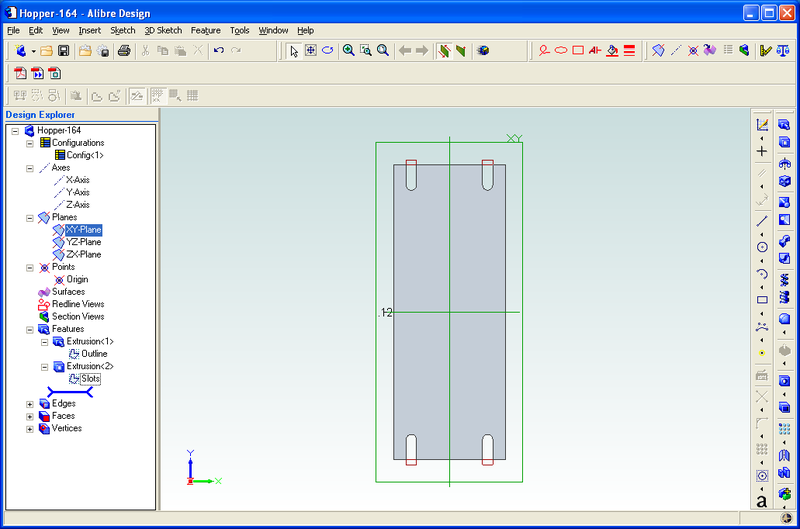Click the Measurement tool ruler icon

(x=765, y=50)
